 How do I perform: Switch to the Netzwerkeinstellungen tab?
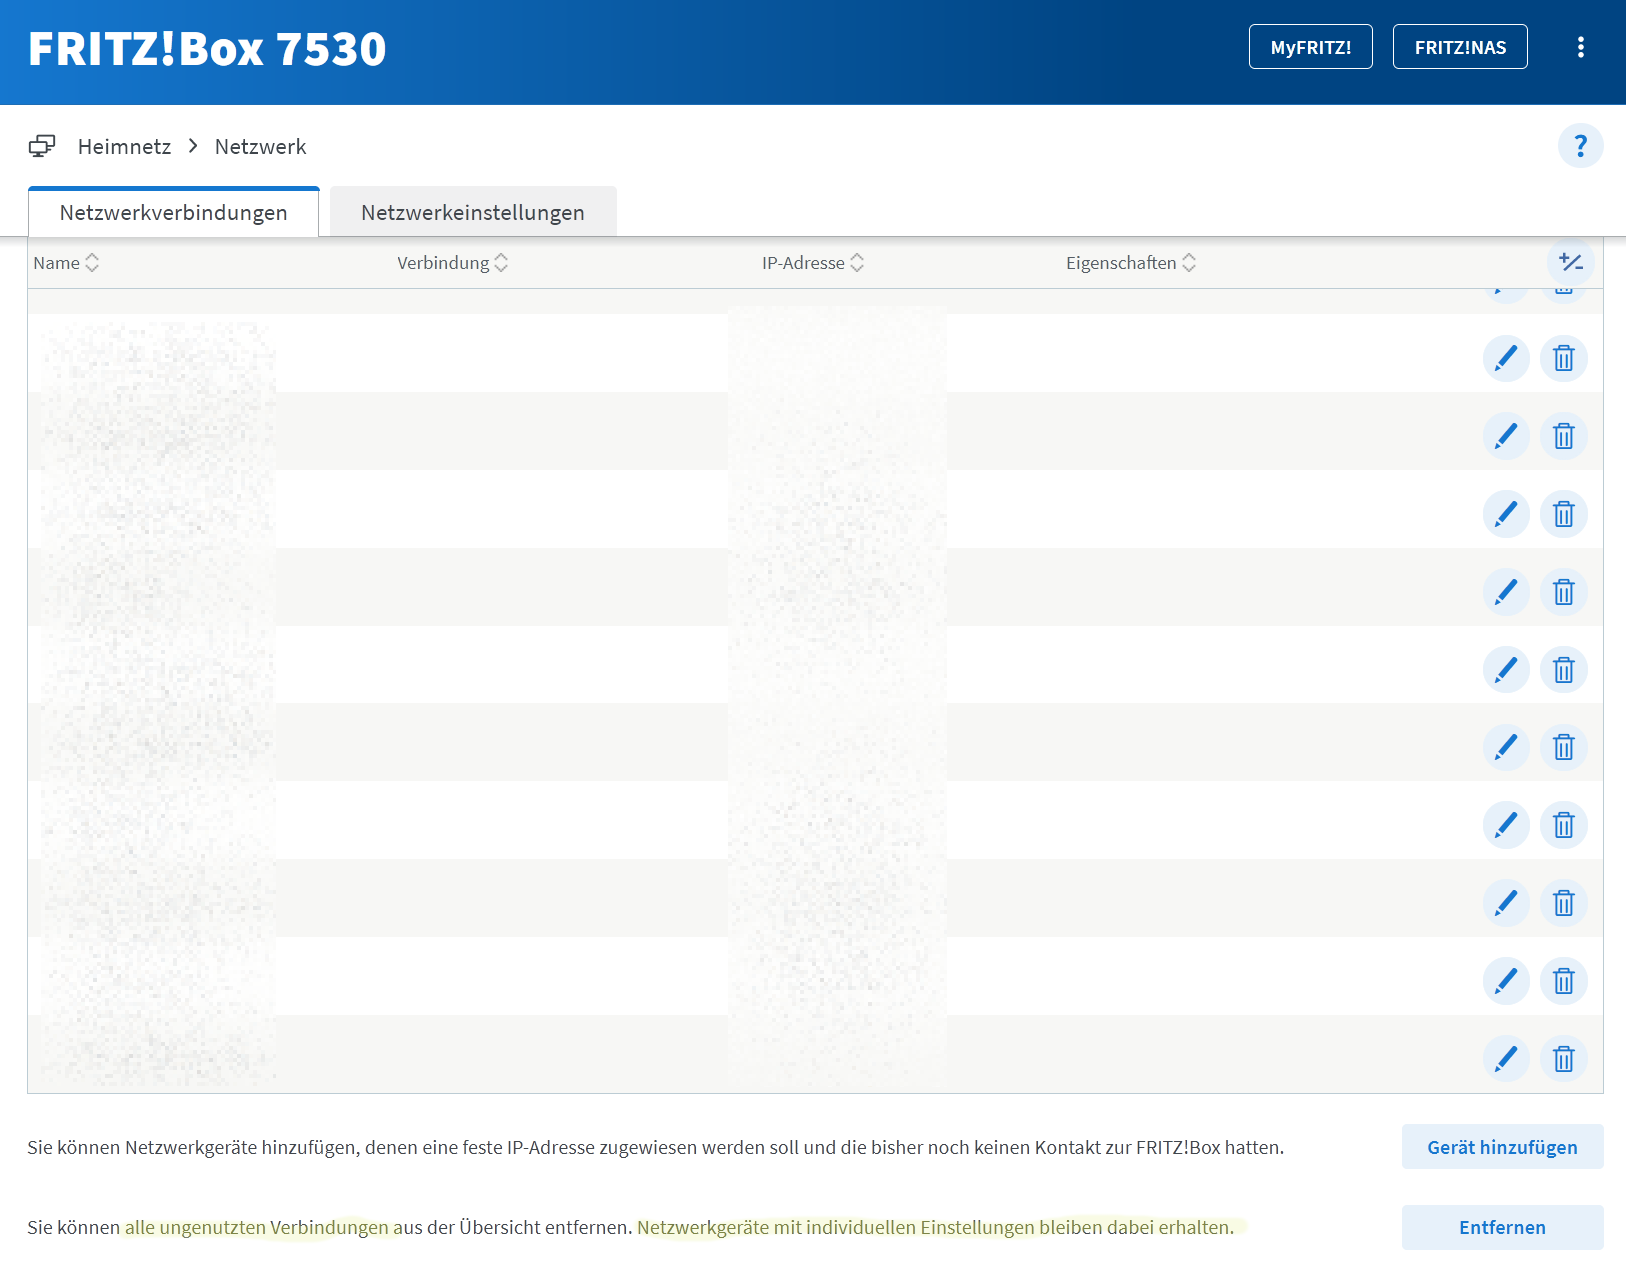473,212
